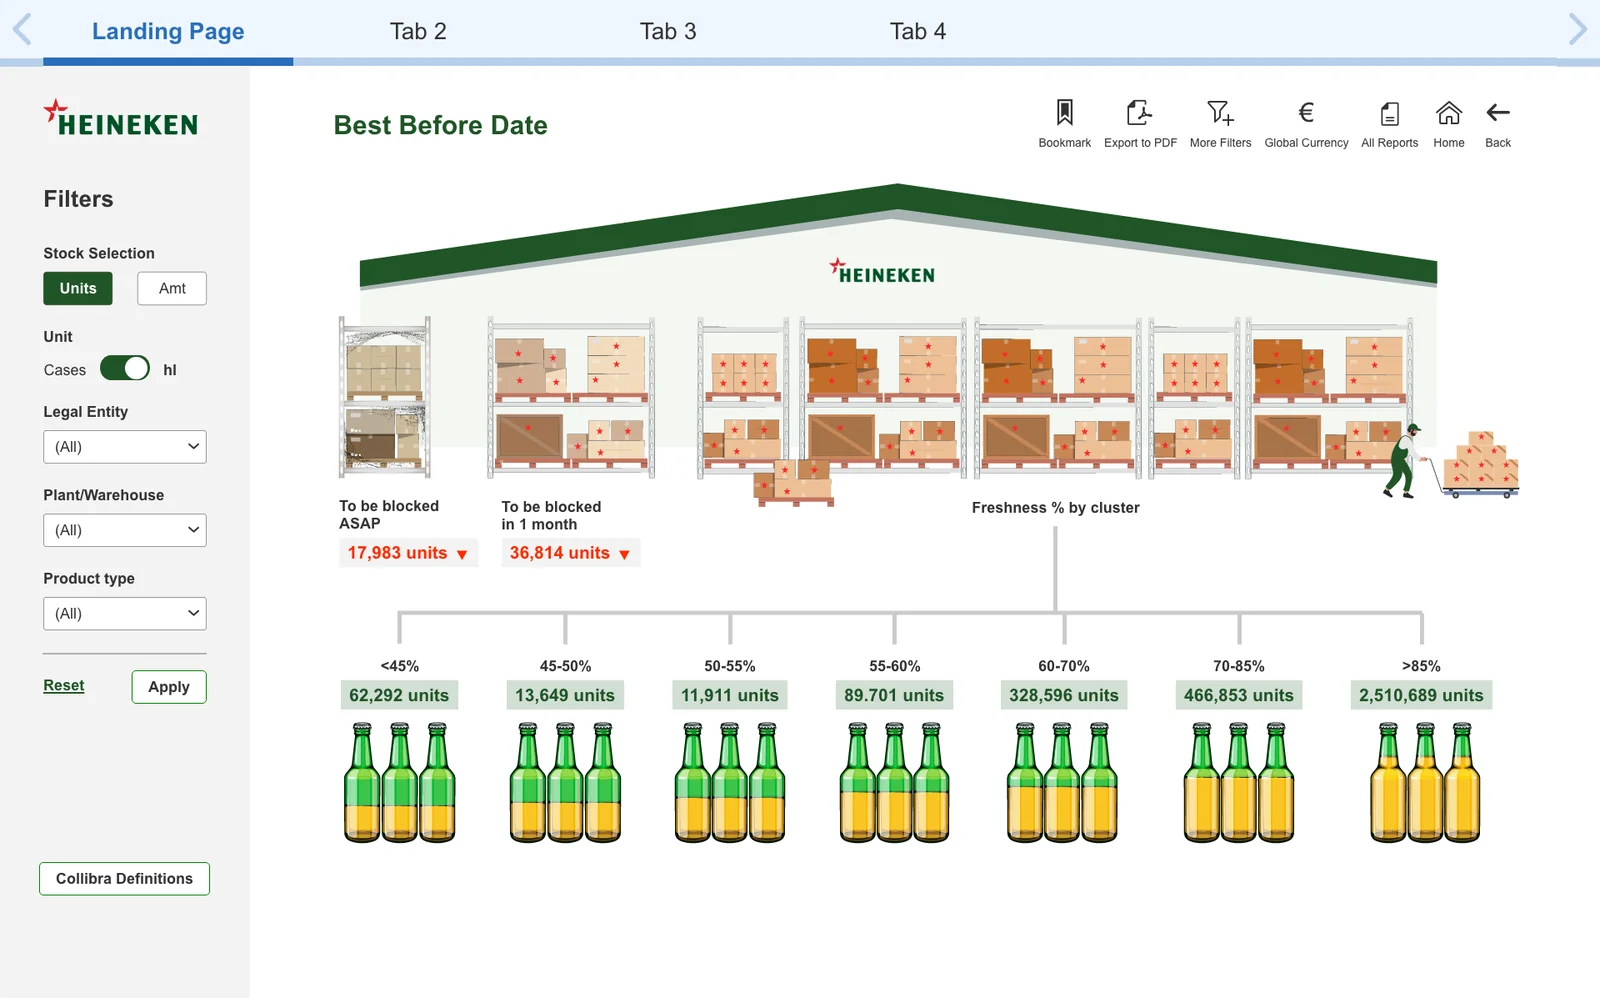This screenshot has height=998, width=1600.
Task: Switch to Tab 2
Action: pyautogui.click(x=418, y=31)
